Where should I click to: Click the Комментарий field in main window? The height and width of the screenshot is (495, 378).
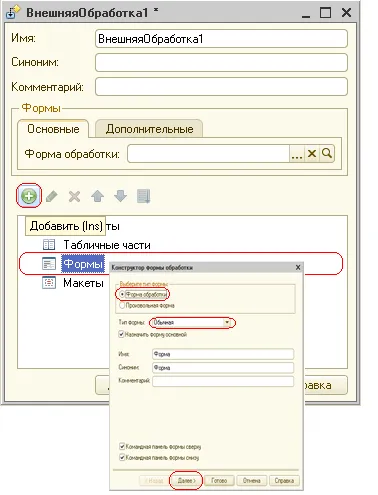[221, 87]
